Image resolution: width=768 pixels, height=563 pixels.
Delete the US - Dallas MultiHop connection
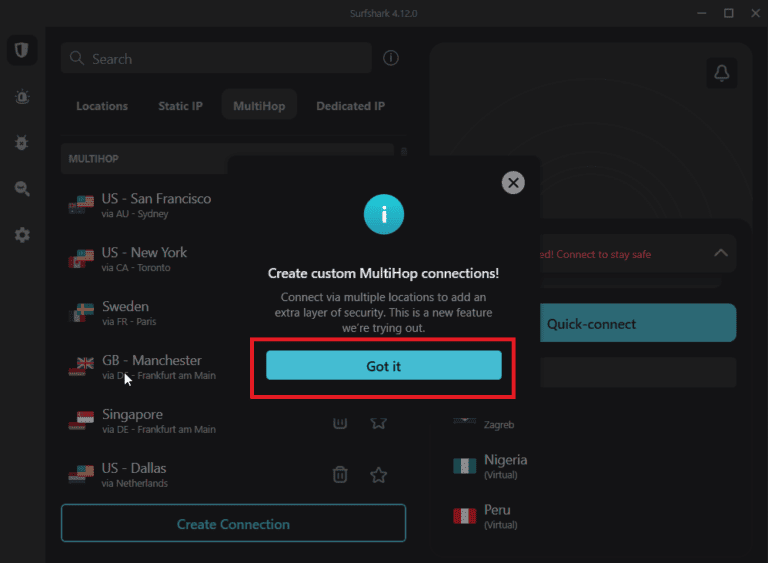click(340, 475)
